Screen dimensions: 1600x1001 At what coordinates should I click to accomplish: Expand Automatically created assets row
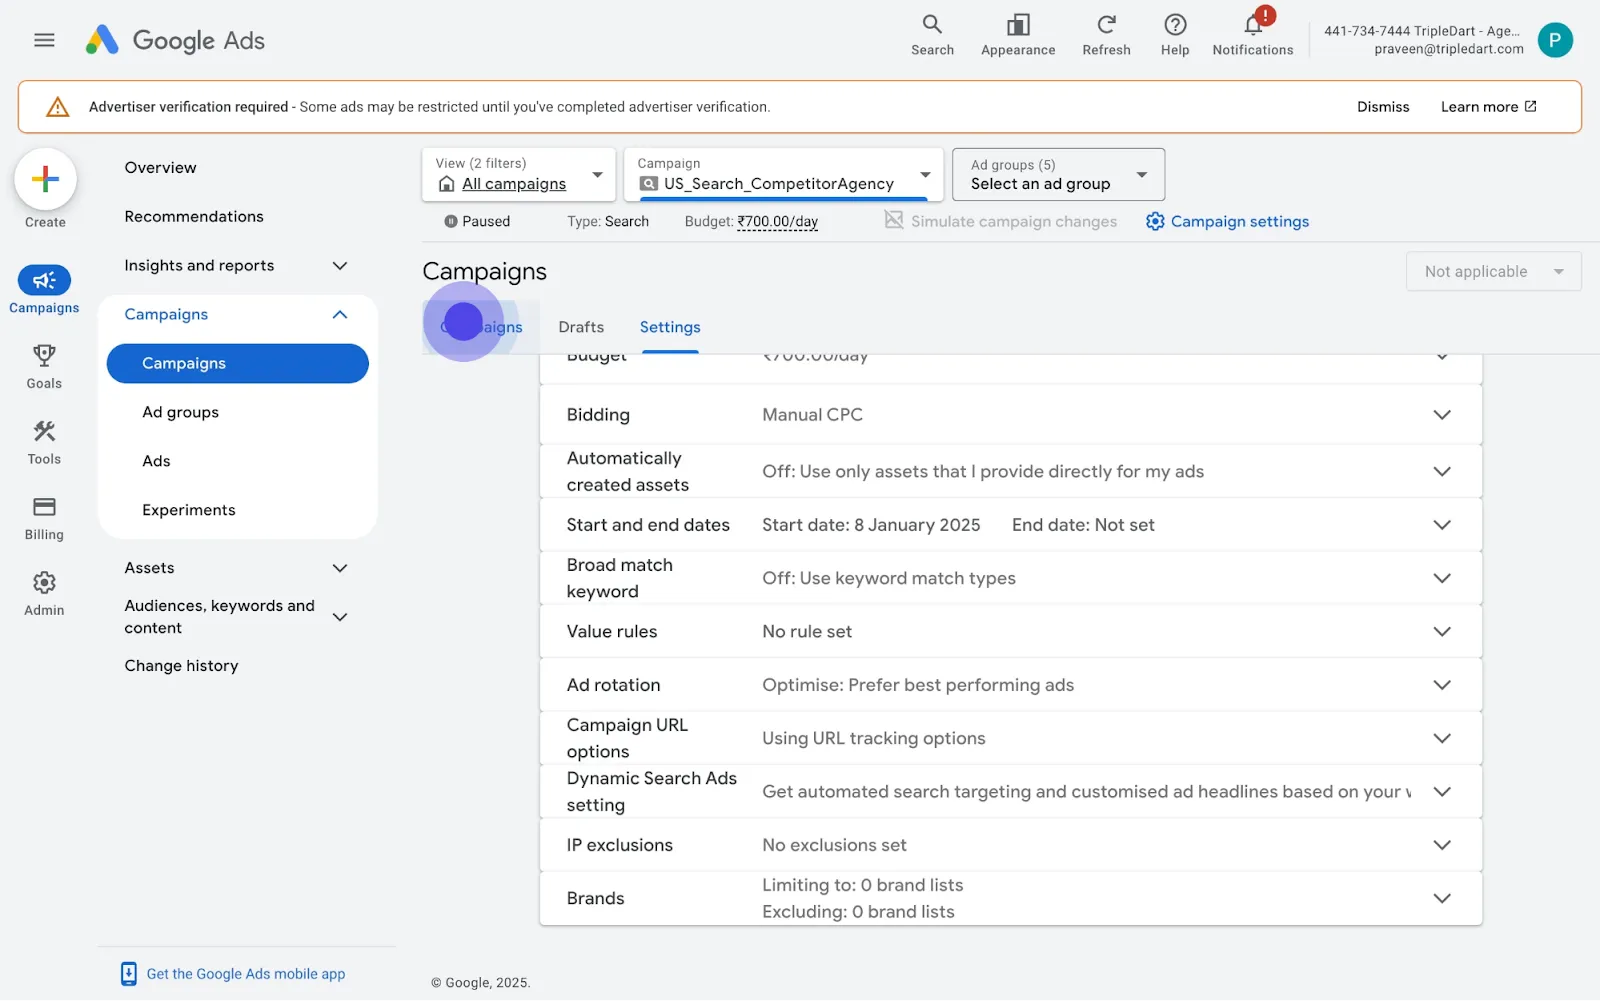pyautogui.click(x=1011, y=472)
